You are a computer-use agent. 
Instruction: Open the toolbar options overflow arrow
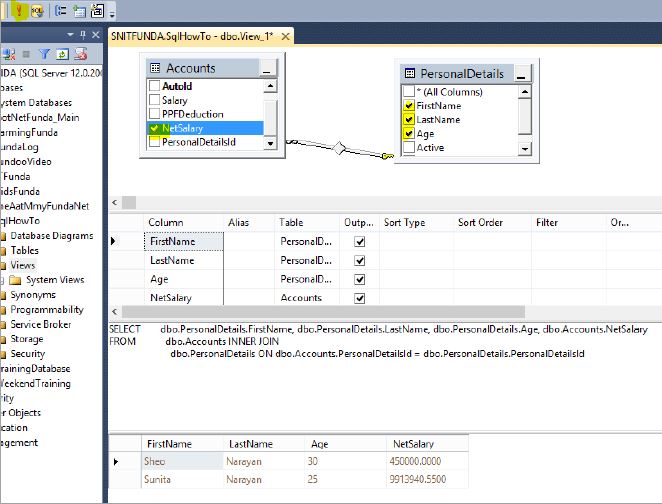112,15
